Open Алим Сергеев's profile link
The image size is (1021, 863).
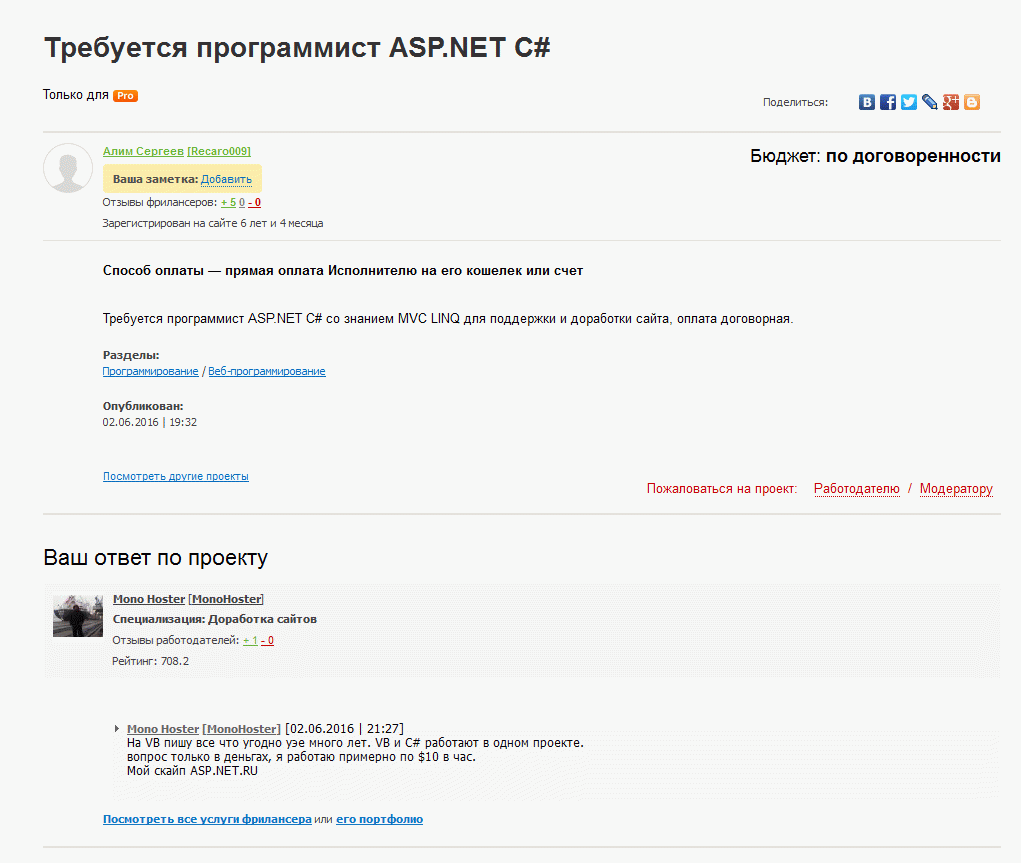click(143, 151)
